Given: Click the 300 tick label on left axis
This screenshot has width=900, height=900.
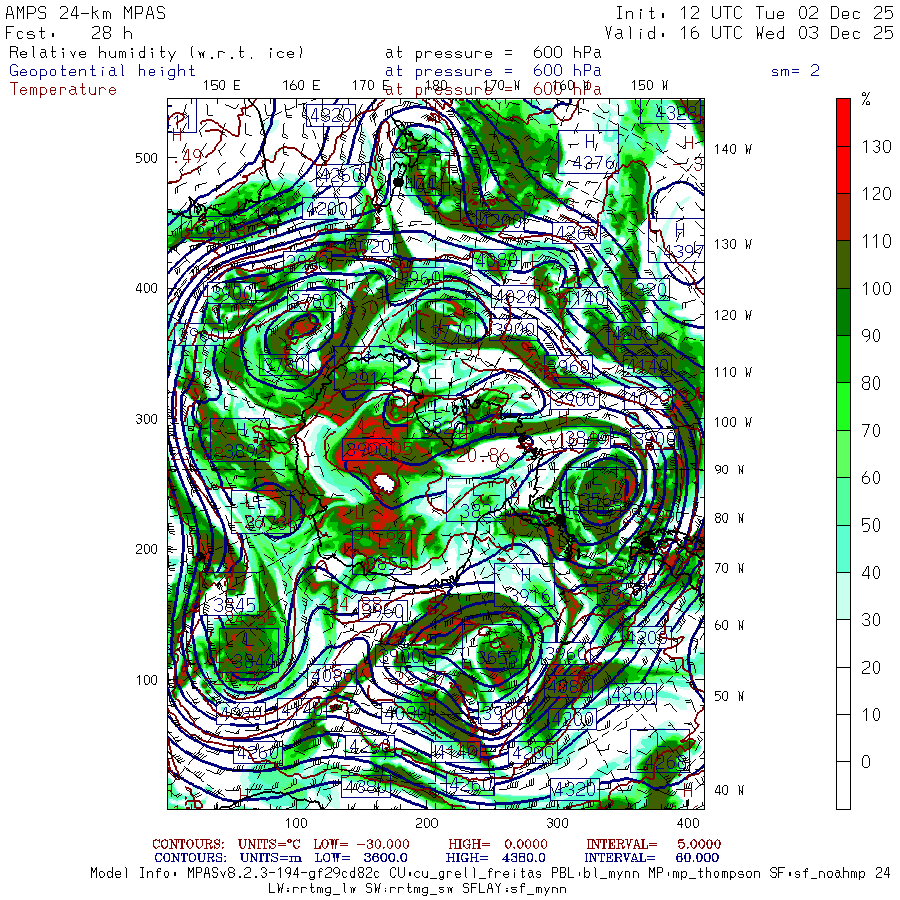Looking at the screenshot, I should [146, 419].
